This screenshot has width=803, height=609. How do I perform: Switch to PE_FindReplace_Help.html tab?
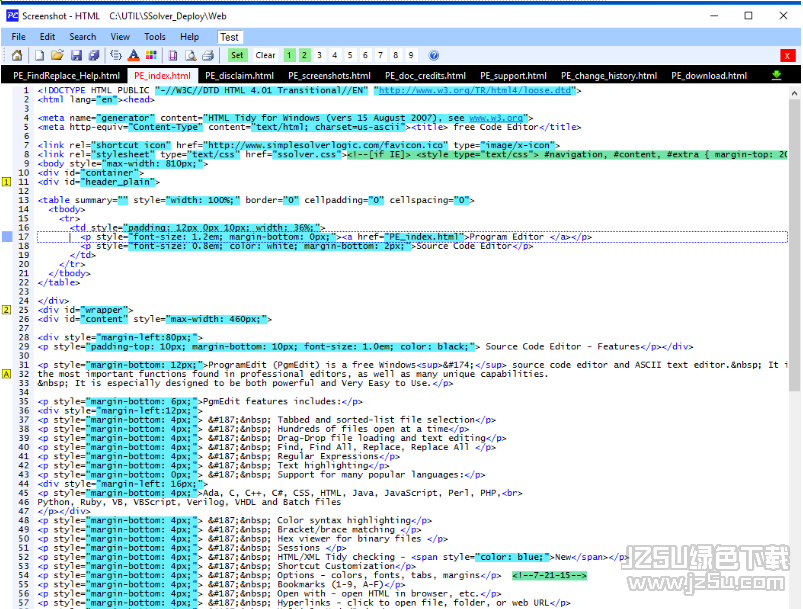pyautogui.click(x=66, y=76)
